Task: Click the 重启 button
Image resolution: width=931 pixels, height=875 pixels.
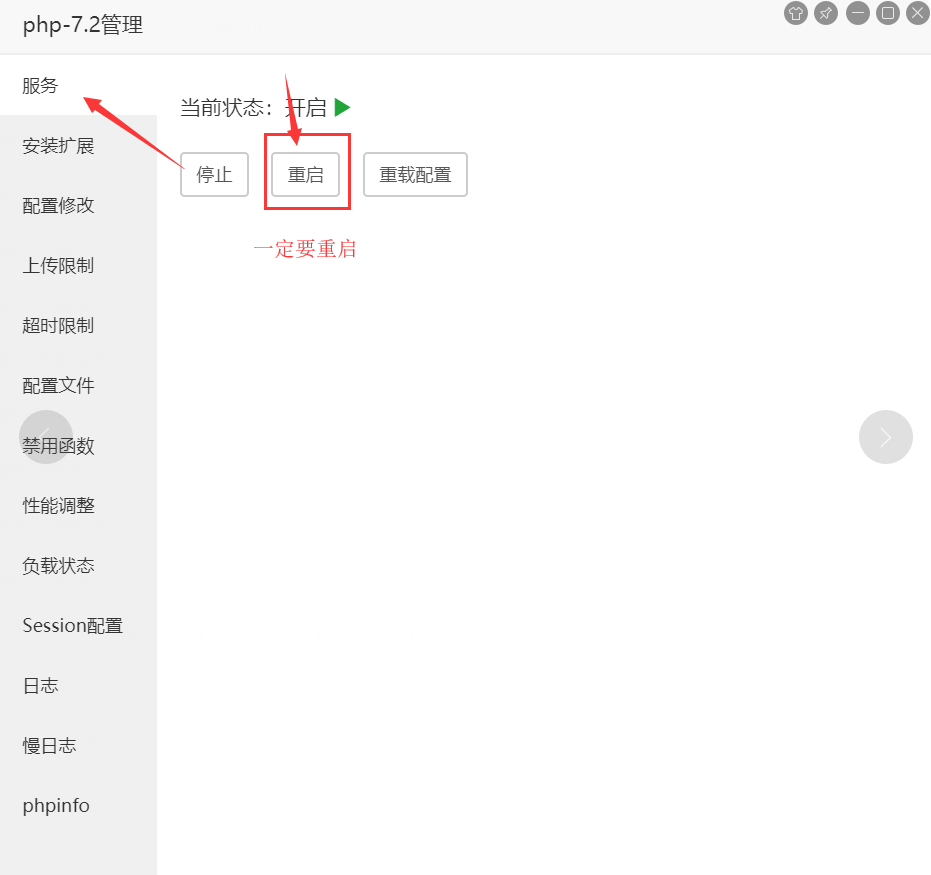Action: pyautogui.click(x=305, y=175)
